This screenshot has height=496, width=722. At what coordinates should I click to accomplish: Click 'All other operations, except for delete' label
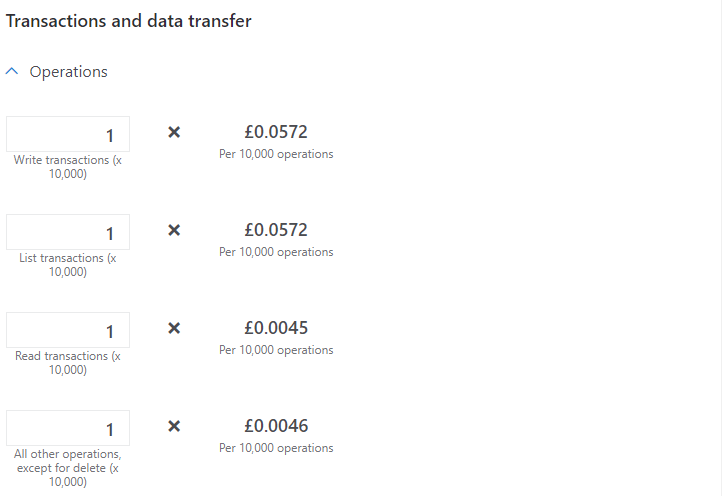tap(68, 461)
